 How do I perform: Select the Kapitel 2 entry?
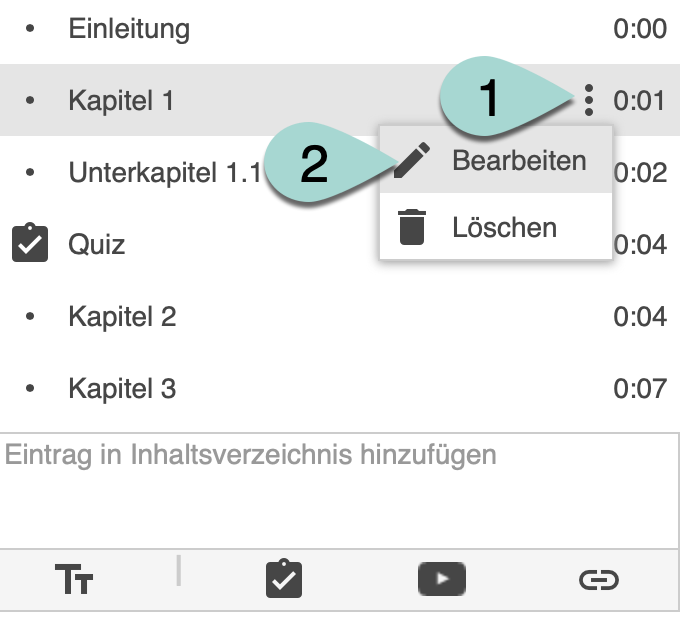(x=122, y=317)
